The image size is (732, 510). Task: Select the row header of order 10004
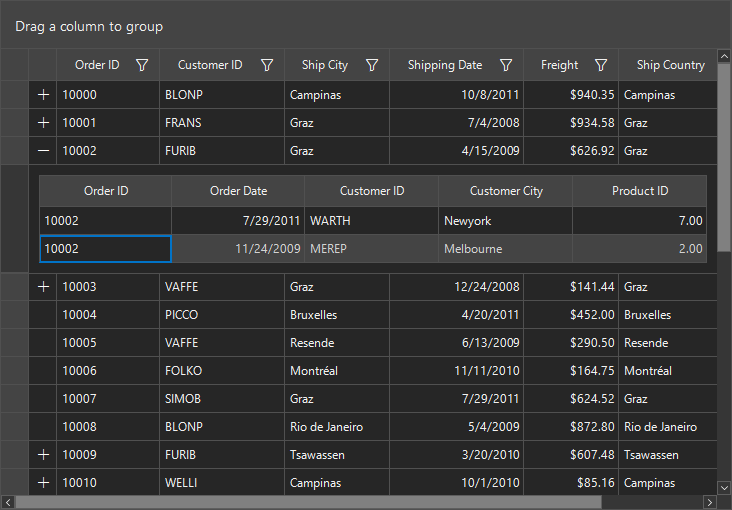14,315
